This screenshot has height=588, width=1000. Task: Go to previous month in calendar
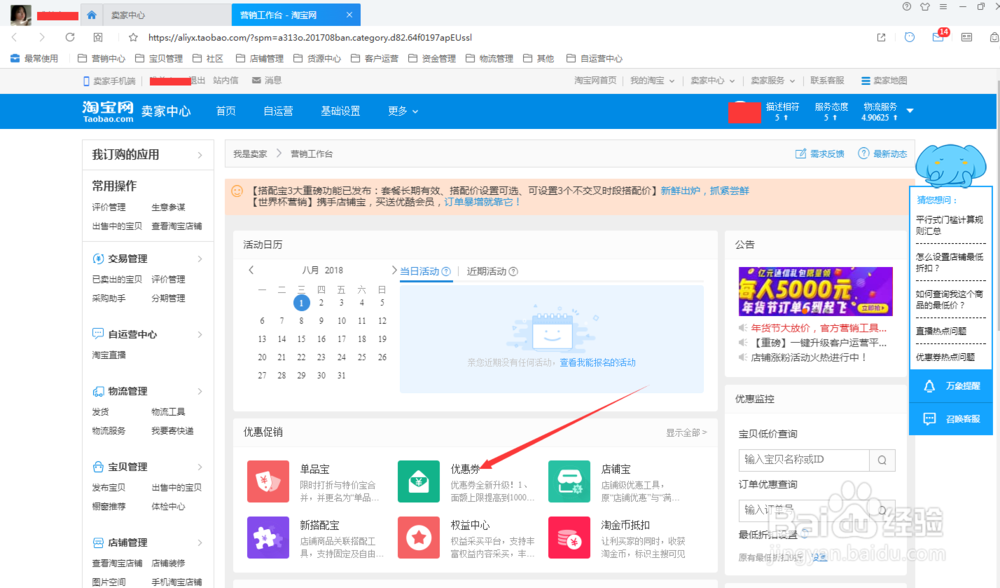251,270
